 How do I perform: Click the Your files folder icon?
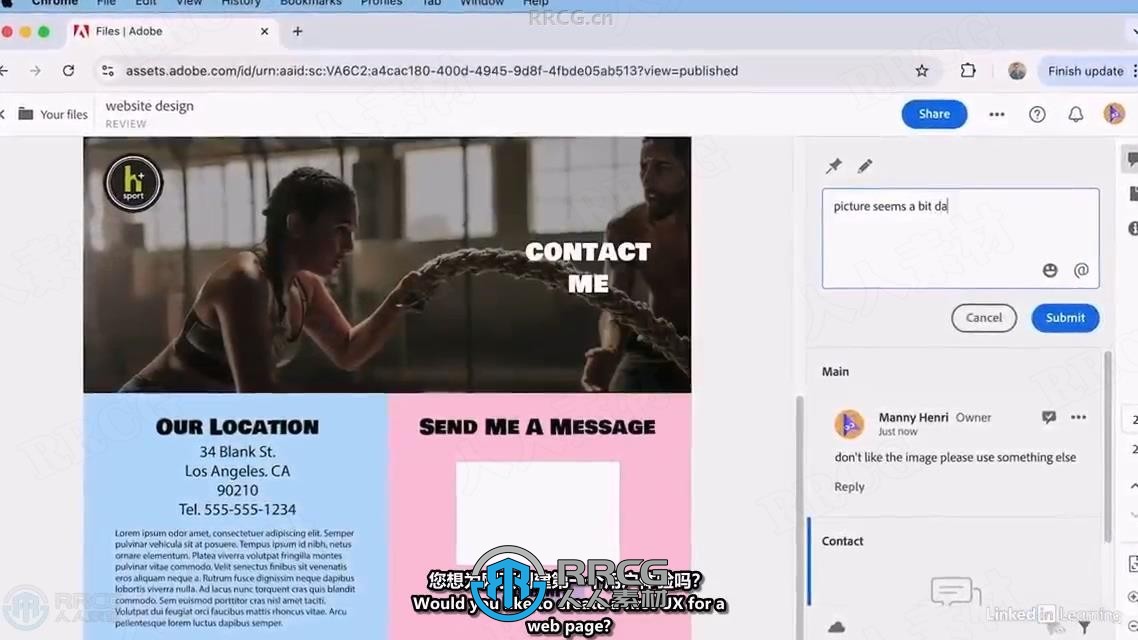[25, 114]
